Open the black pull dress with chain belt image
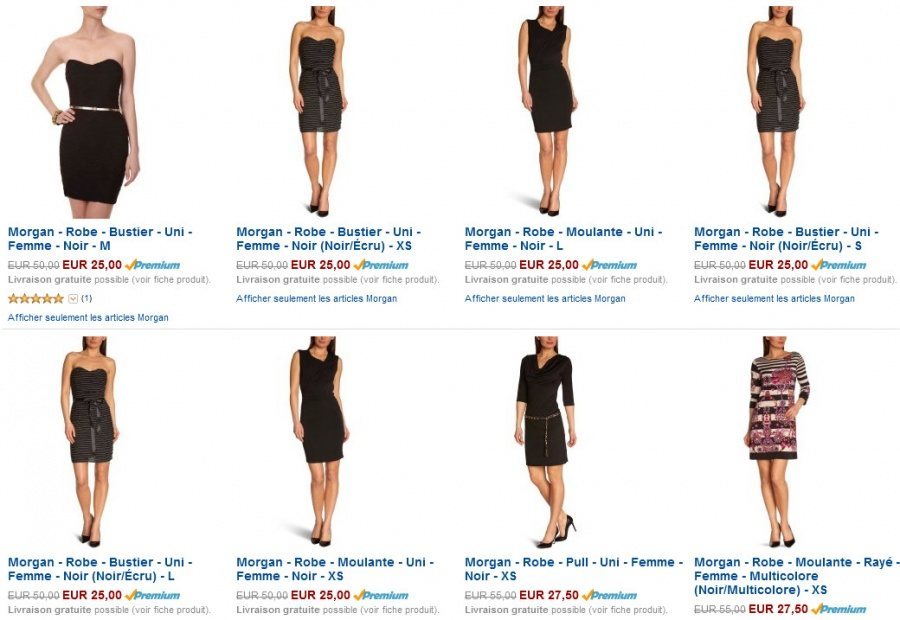The height and width of the screenshot is (620, 900). [545, 441]
